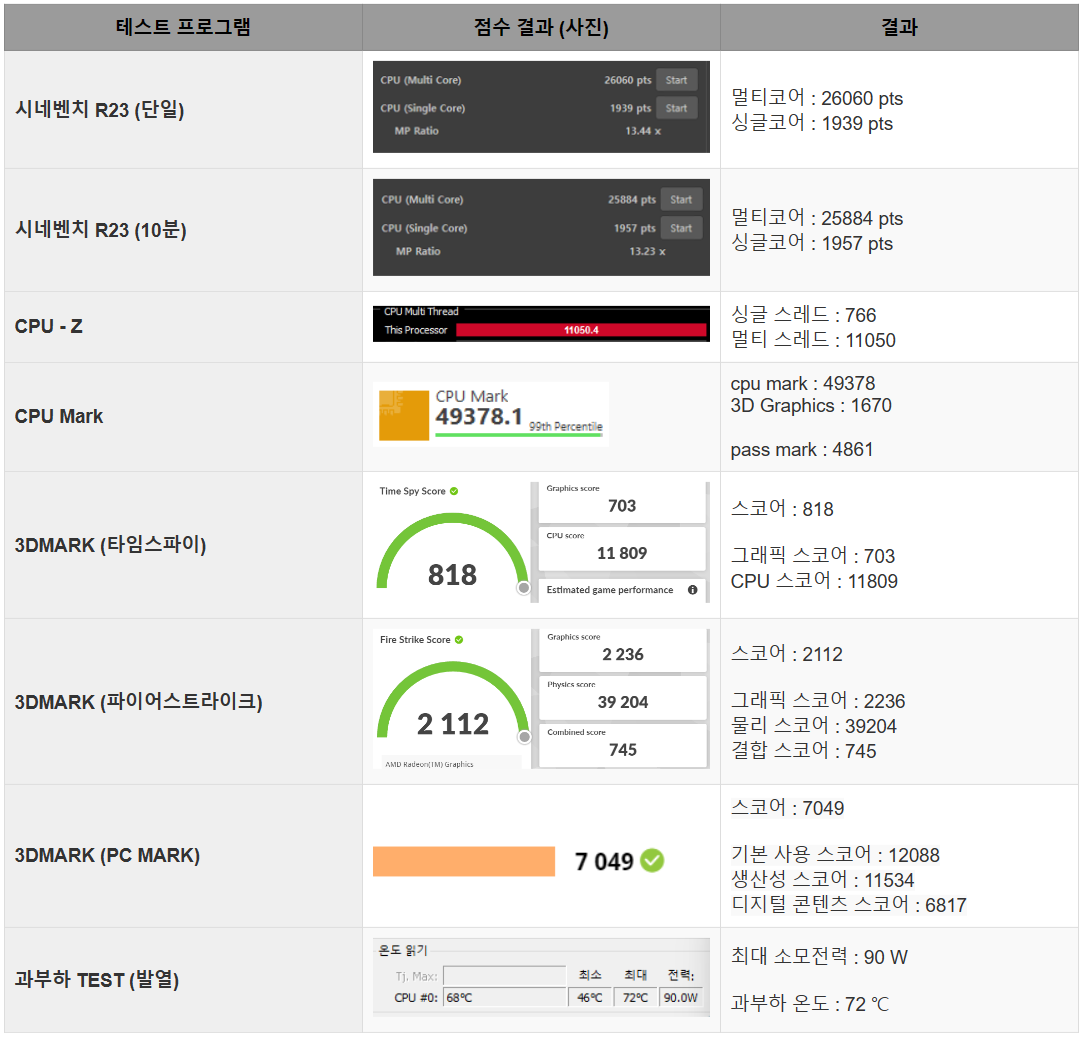Viewport: 1085px width, 1037px height.
Task: Click info icon on Estimated game performance
Action: point(692,590)
